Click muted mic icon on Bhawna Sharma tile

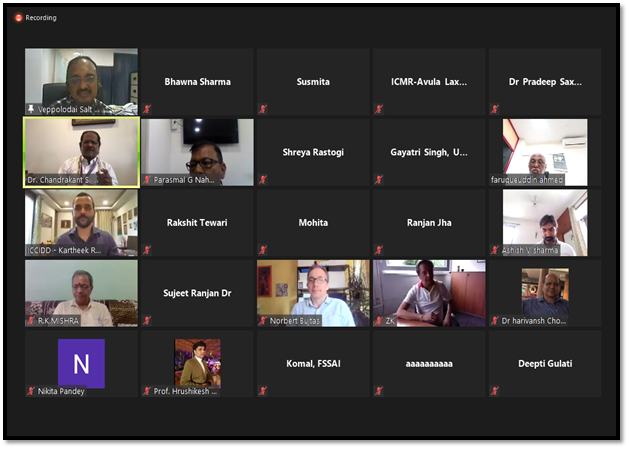pyautogui.click(x=147, y=109)
